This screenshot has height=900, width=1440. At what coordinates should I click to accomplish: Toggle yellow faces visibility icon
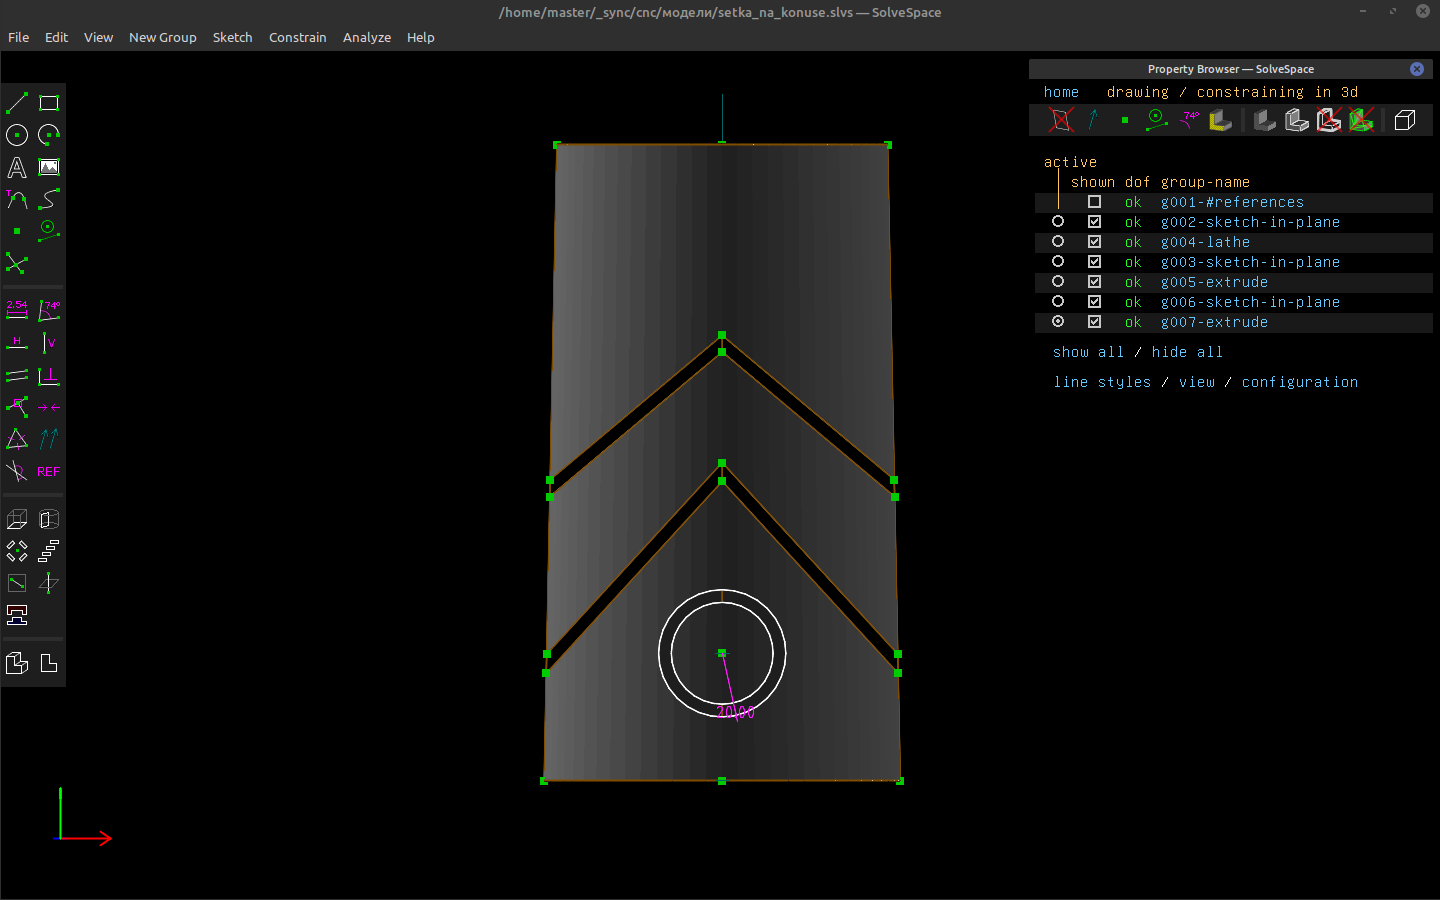pyautogui.click(x=1221, y=120)
